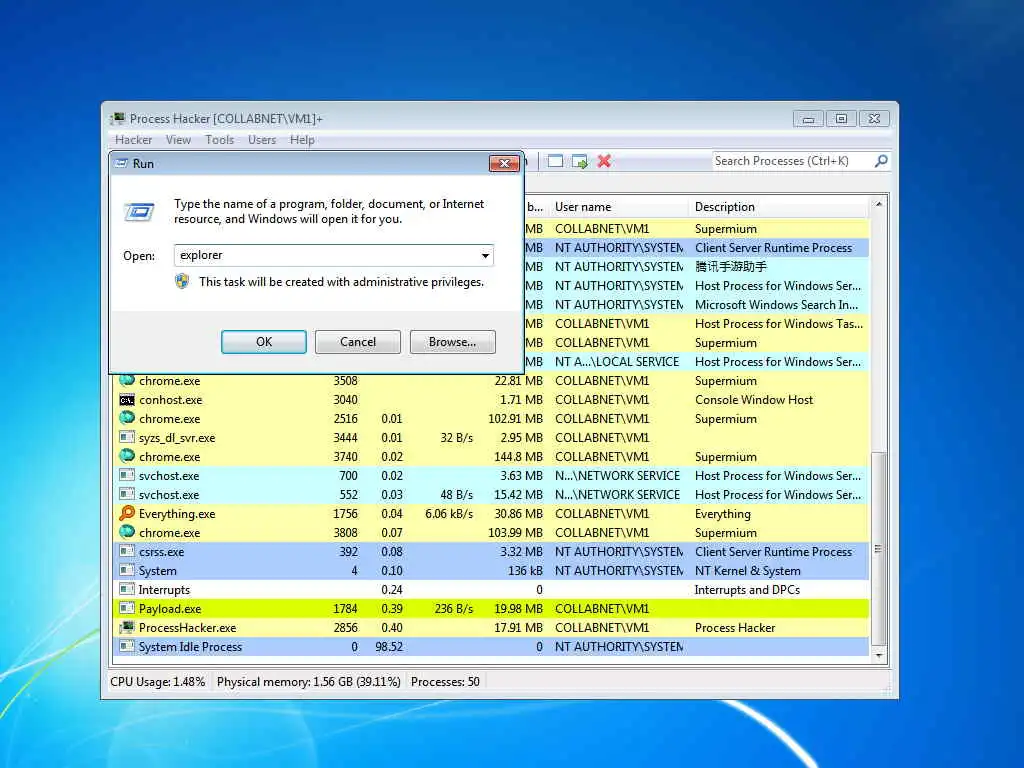Viewport: 1024px width, 768px height.
Task: Click the NT Kernel & System description
Action: [x=747, y=571]
